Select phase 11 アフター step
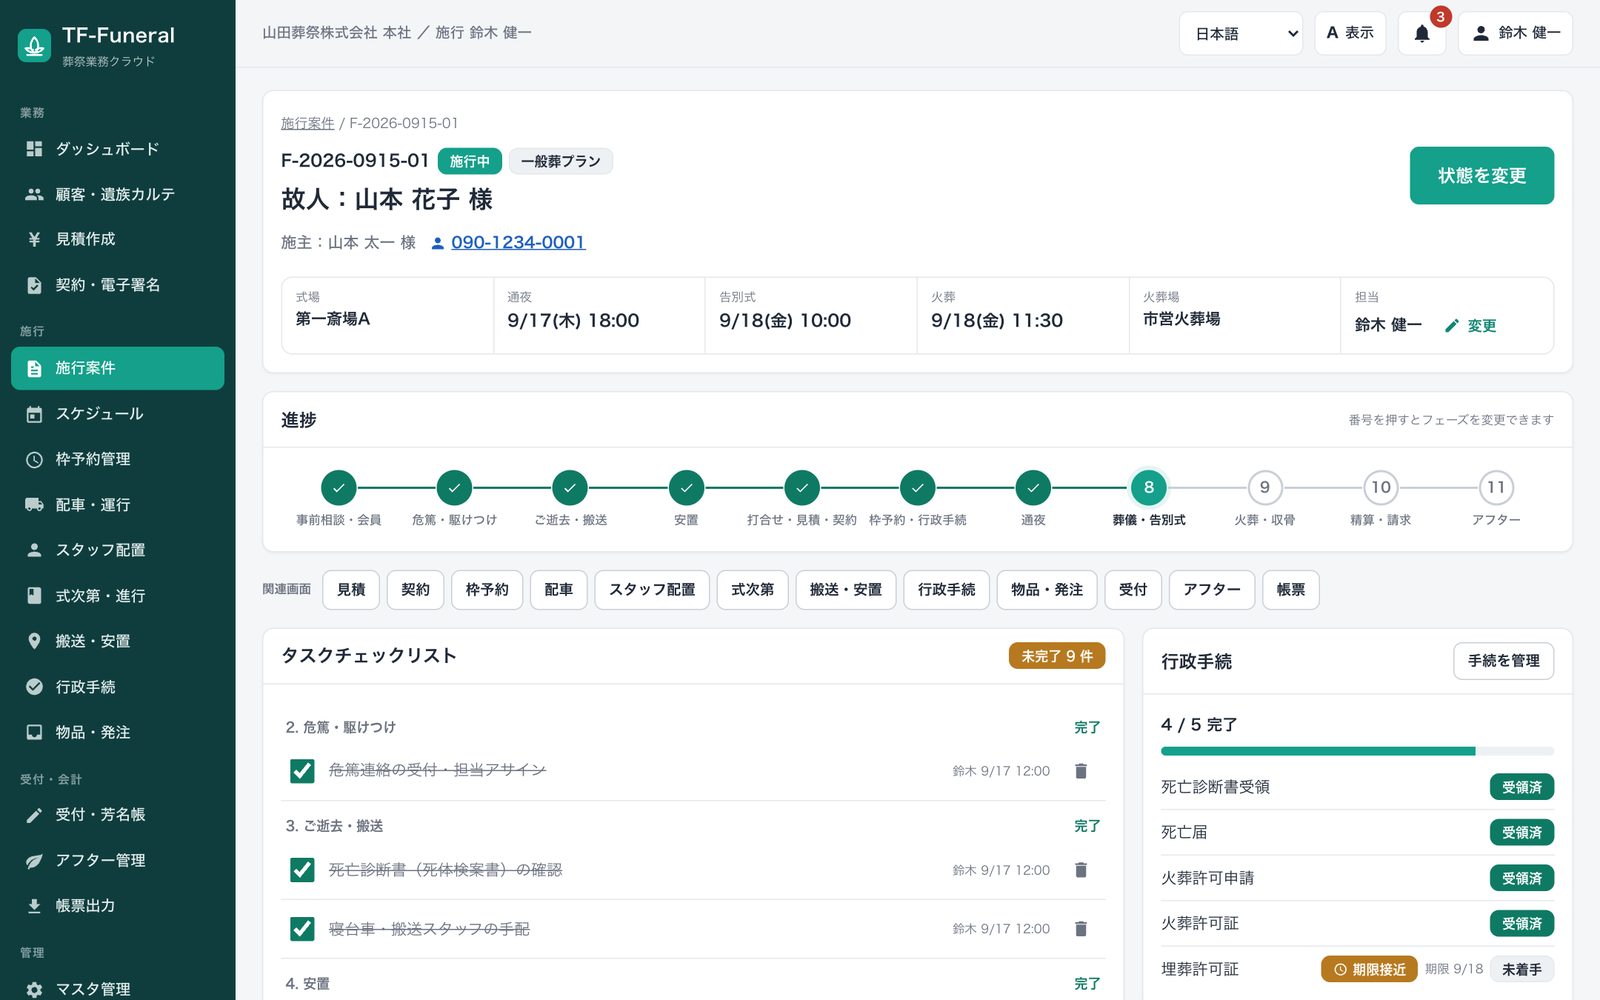 tap(1496, 488)
